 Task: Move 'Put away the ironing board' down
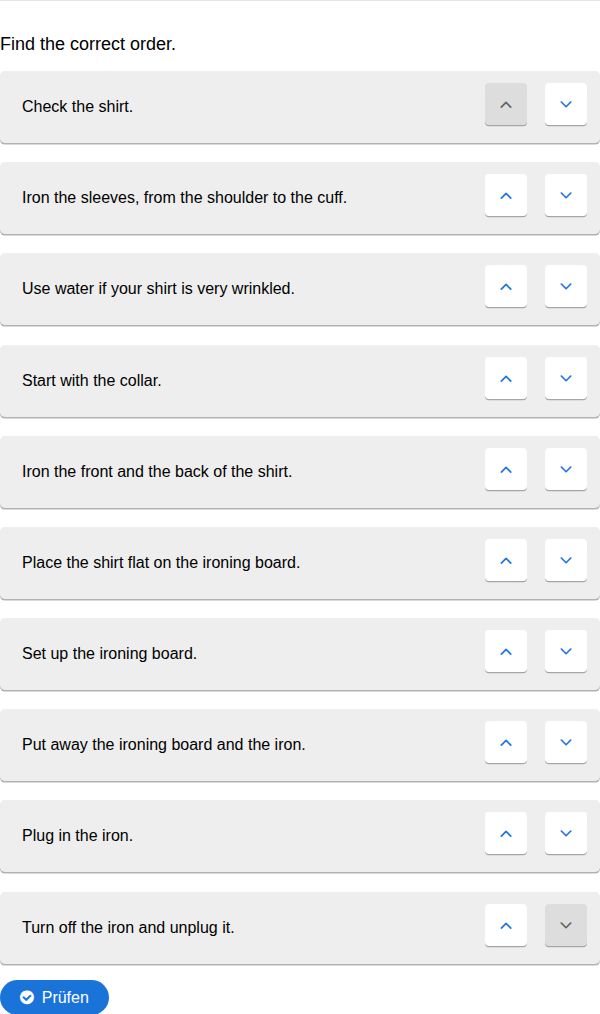click(566, 743)
